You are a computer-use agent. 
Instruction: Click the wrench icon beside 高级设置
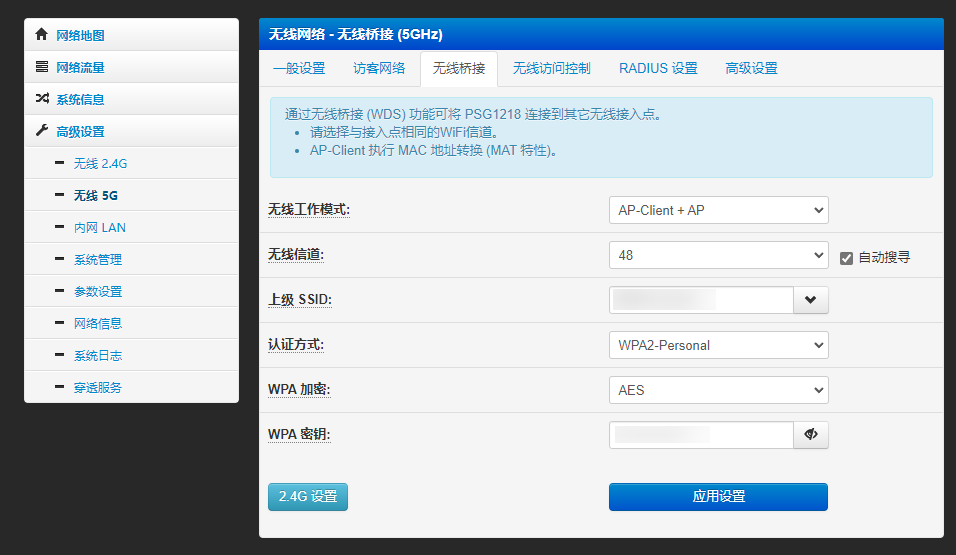[x=41, y=131]
